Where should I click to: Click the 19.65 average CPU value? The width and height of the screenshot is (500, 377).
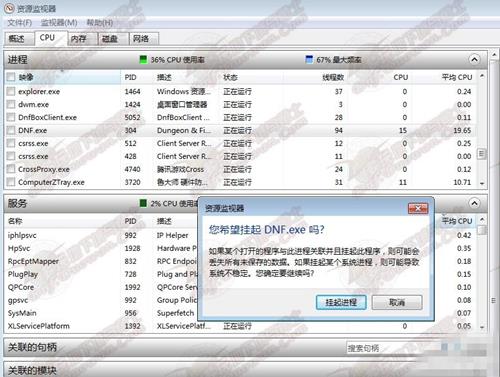[462, 130]
